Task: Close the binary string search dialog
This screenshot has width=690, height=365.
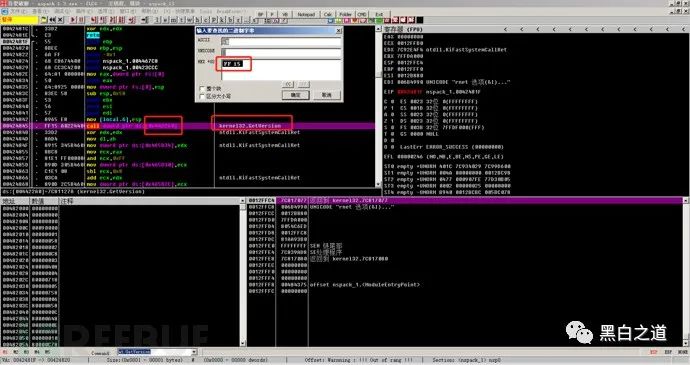Action: click(x=338, y=31)
